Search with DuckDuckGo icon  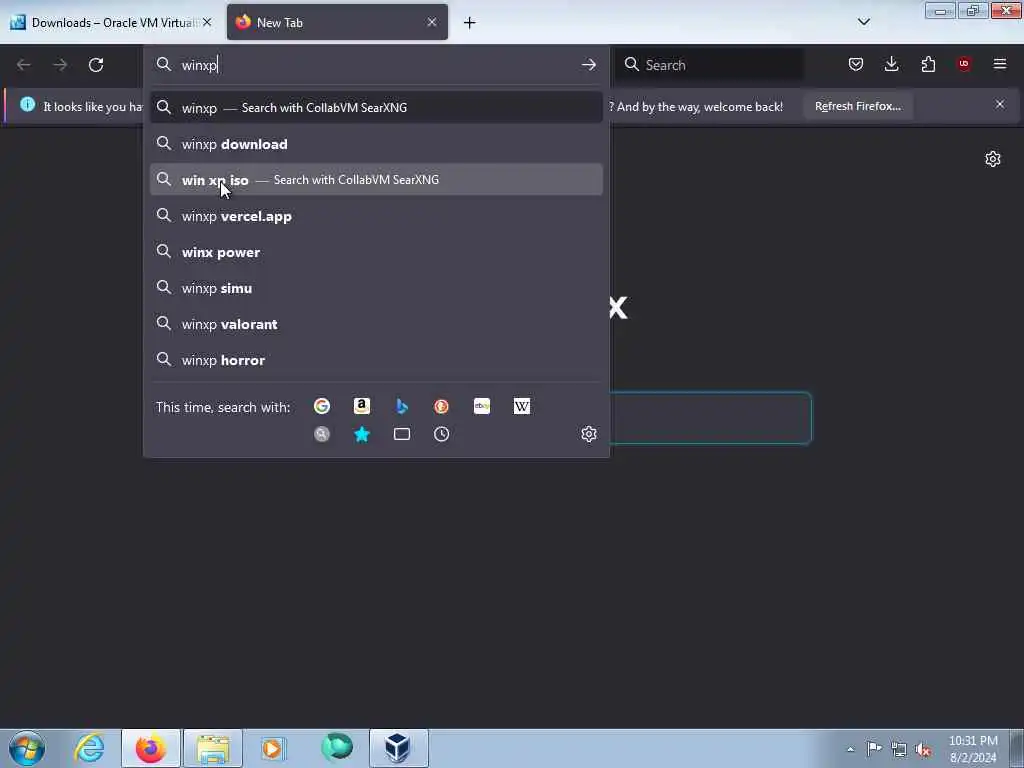pyautogui.click(x=441, y=406)
